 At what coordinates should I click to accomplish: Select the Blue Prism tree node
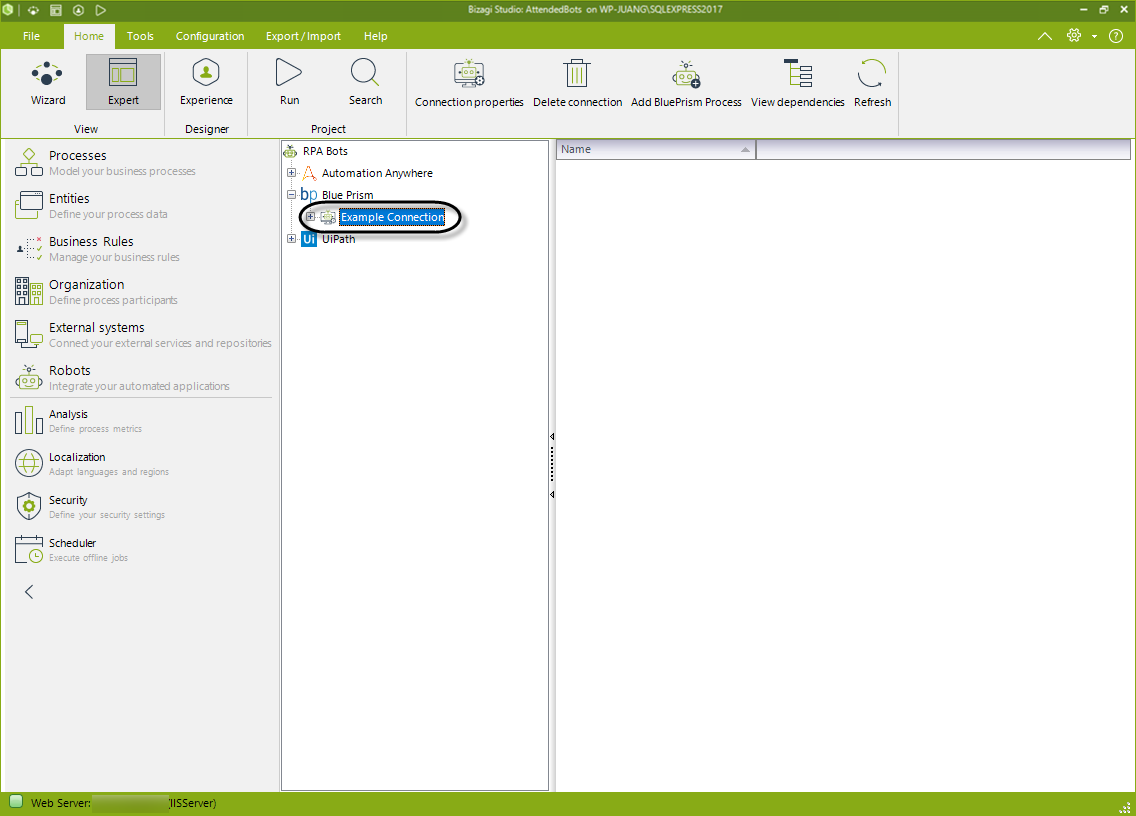pyautogui.click(x=347, y=195)
